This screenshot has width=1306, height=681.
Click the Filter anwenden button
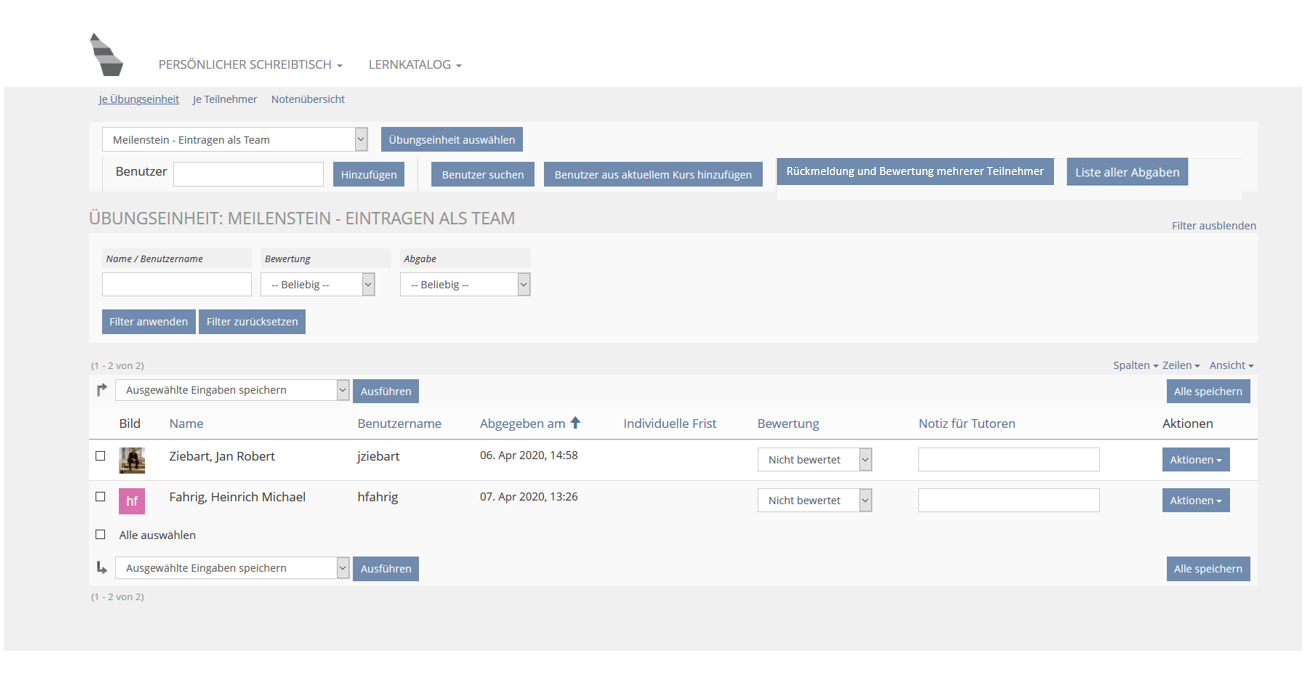coord(148,322)
